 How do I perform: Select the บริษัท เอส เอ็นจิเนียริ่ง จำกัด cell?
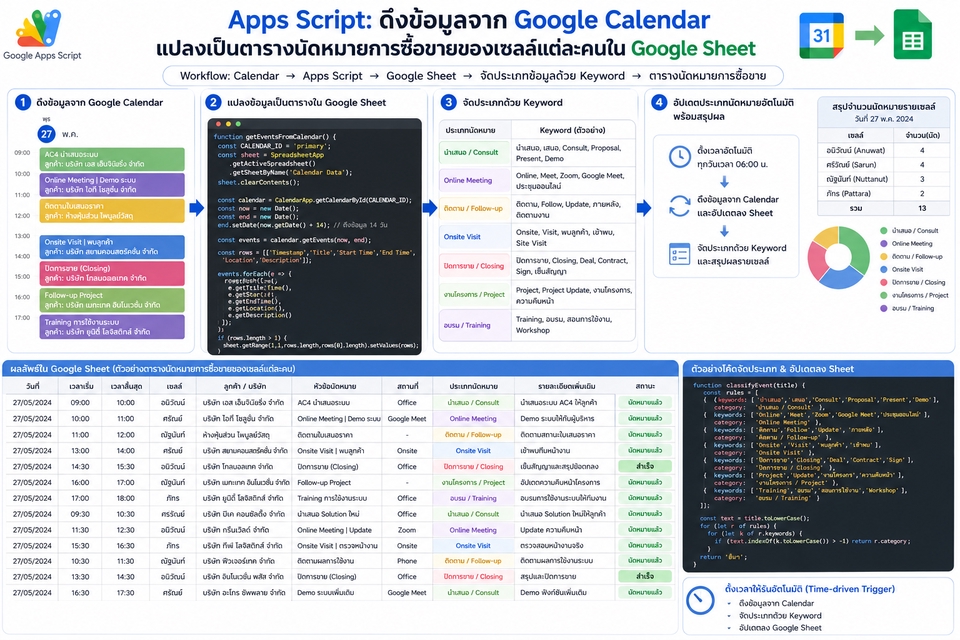(x=243, y=403)
